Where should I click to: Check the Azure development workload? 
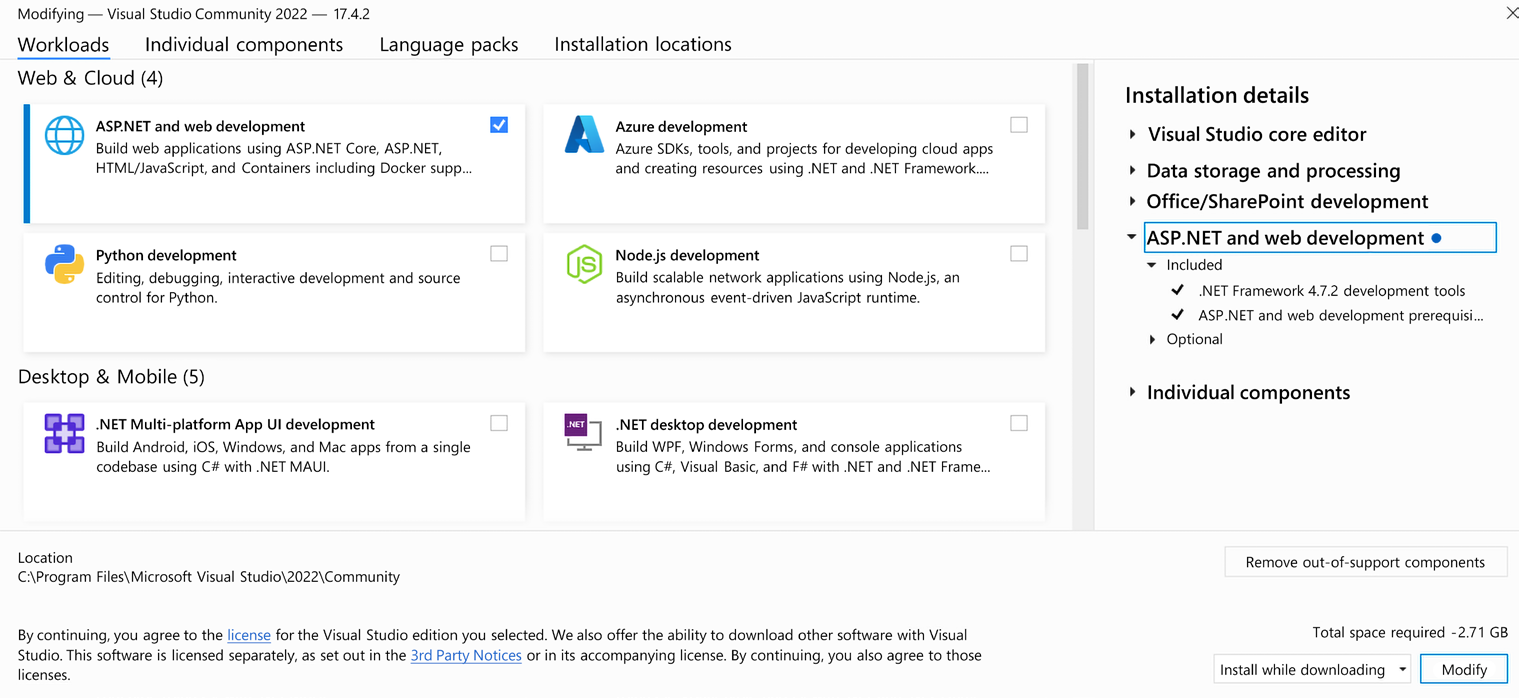tap(1018, 125)
